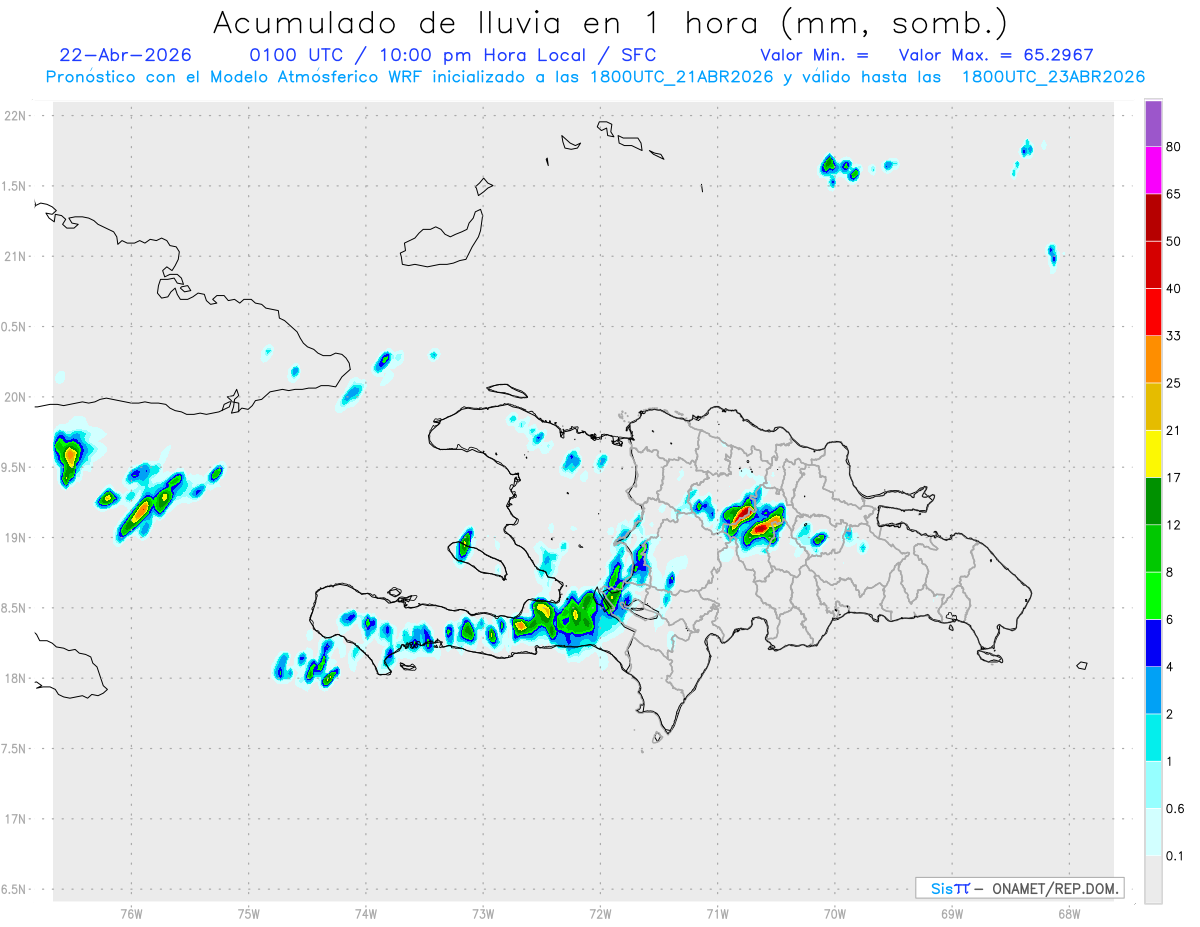
Task: Click the date text 22-Abr-2026
Action: pyautogui.click(x=125, y=55)
